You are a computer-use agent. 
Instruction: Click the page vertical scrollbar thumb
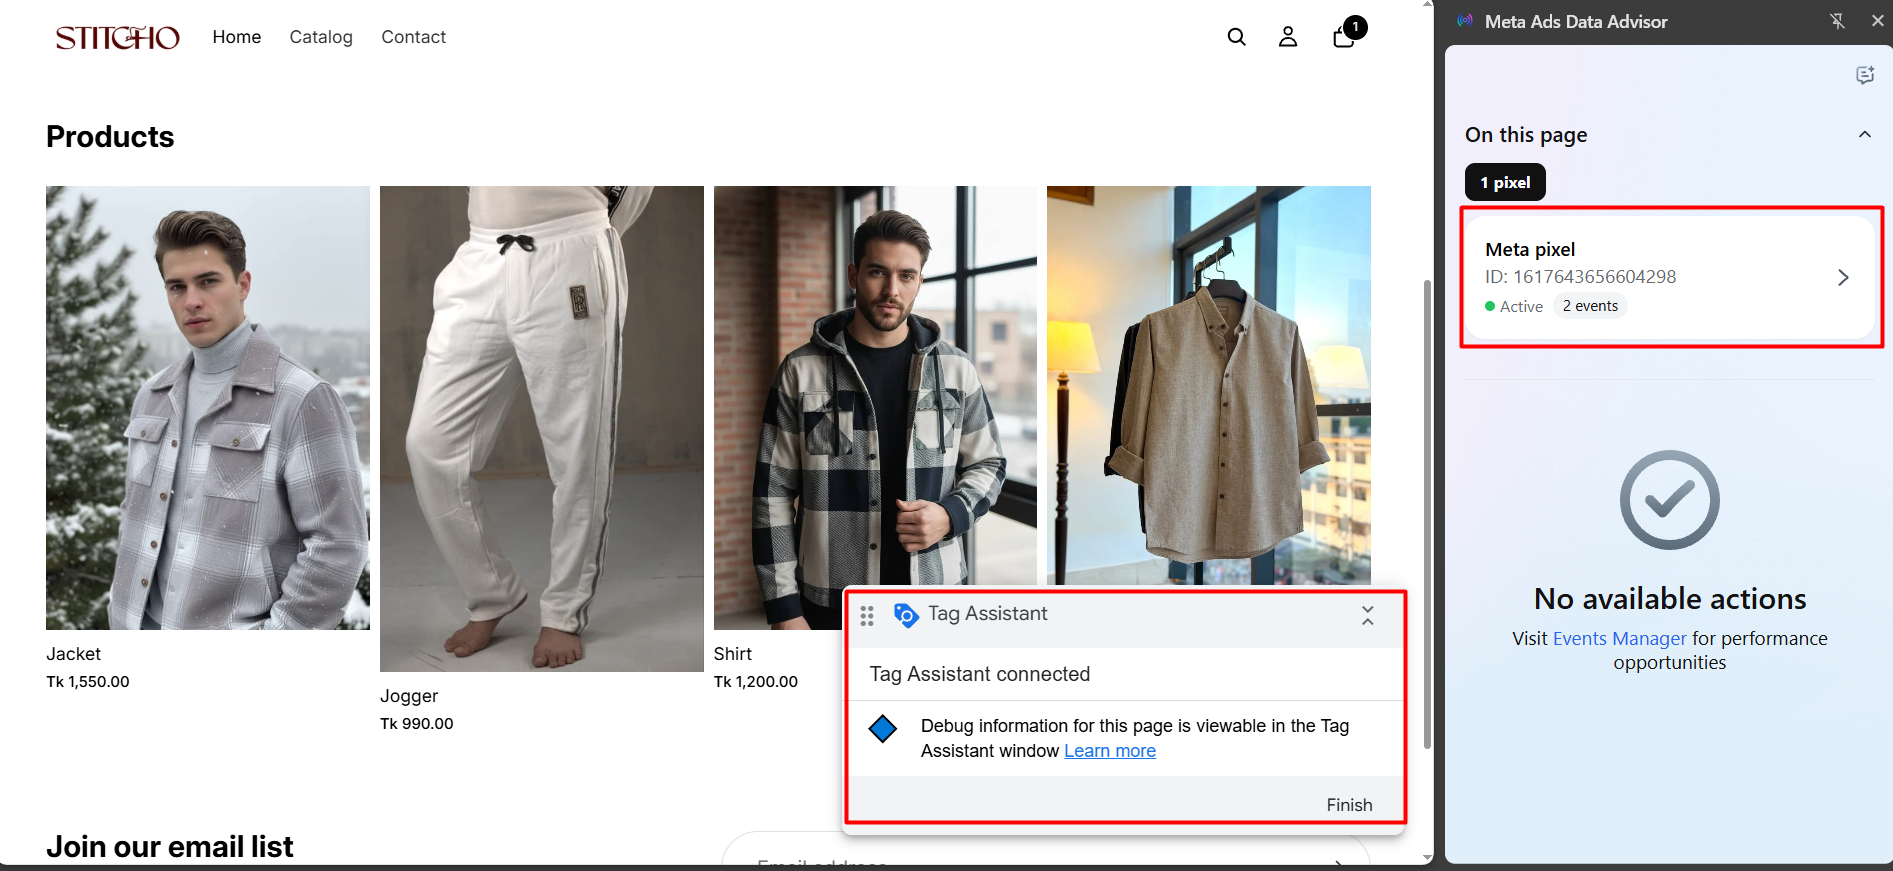tap(1427, 514)
